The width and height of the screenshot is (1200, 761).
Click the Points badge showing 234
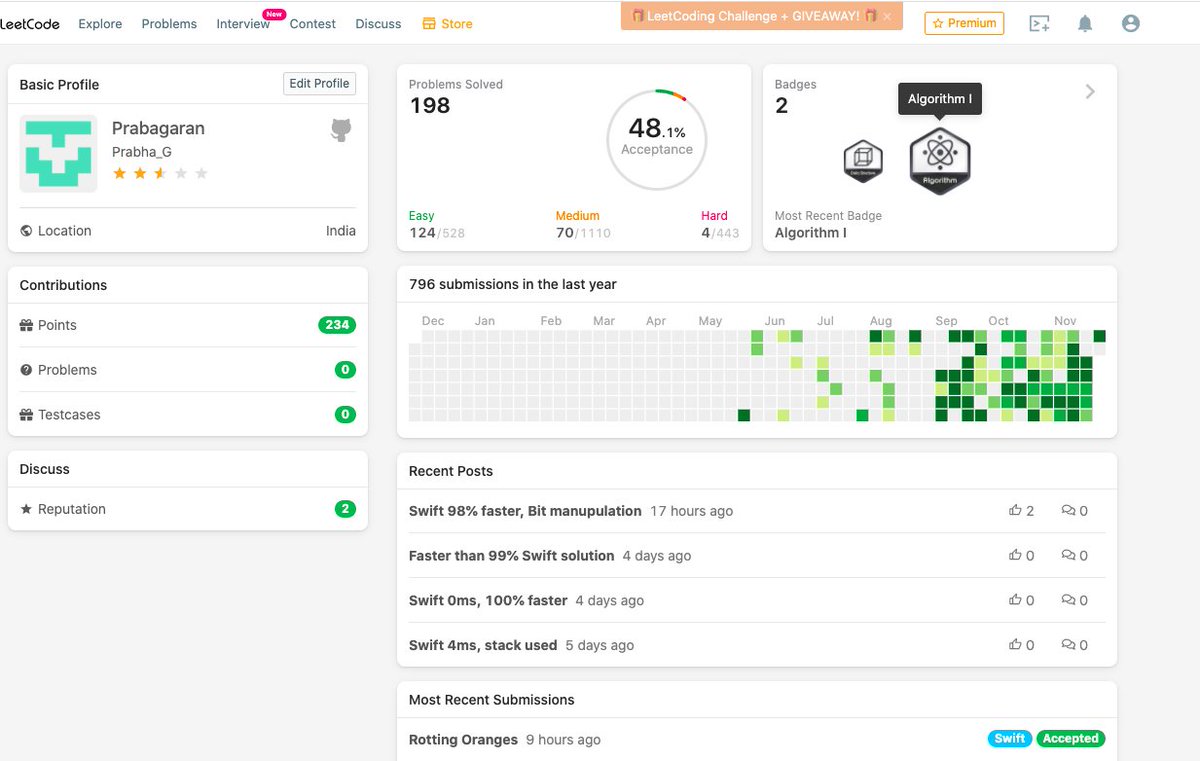point(337,325)
